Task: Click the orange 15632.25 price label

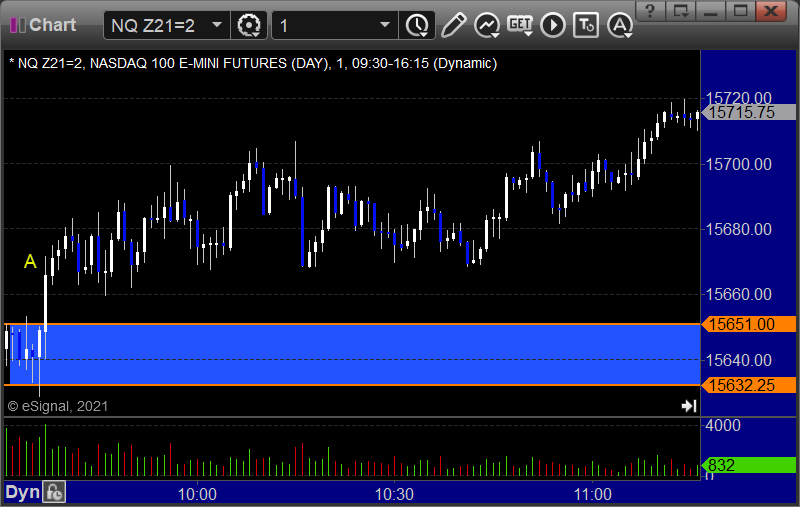Action: pos(749,385)
